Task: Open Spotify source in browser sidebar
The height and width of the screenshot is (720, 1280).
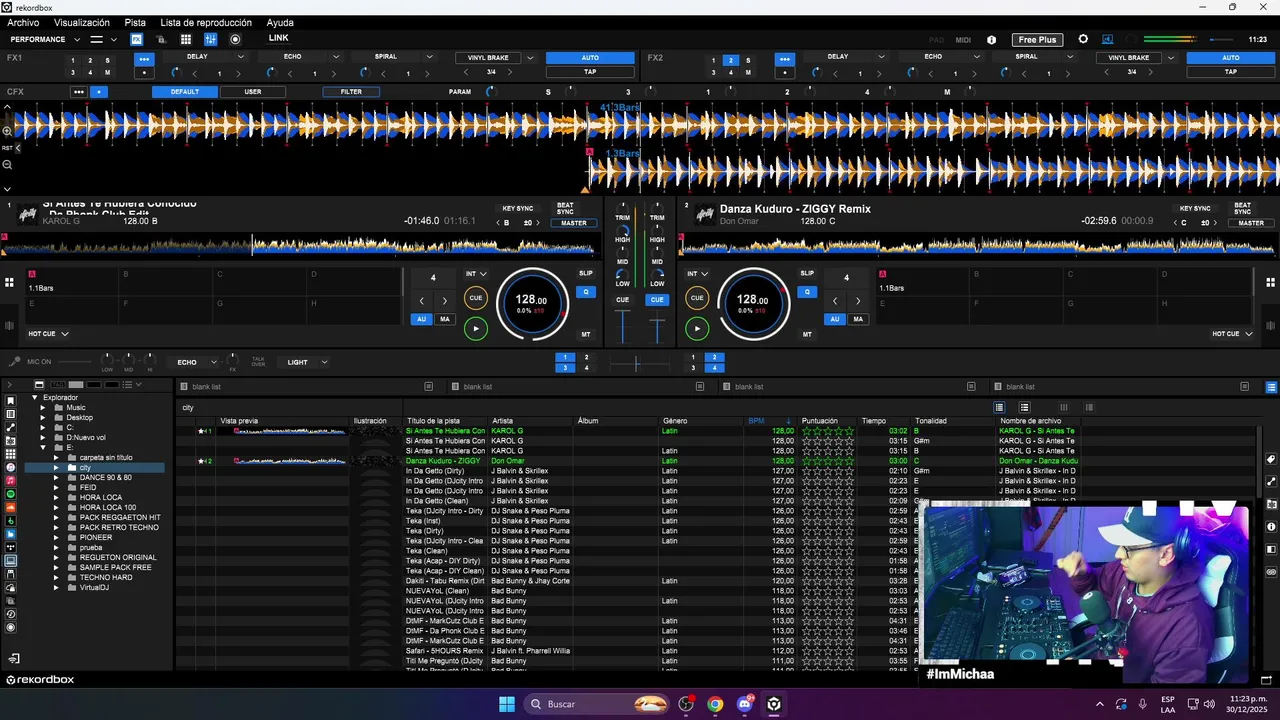Action: [x=11, y=494]
